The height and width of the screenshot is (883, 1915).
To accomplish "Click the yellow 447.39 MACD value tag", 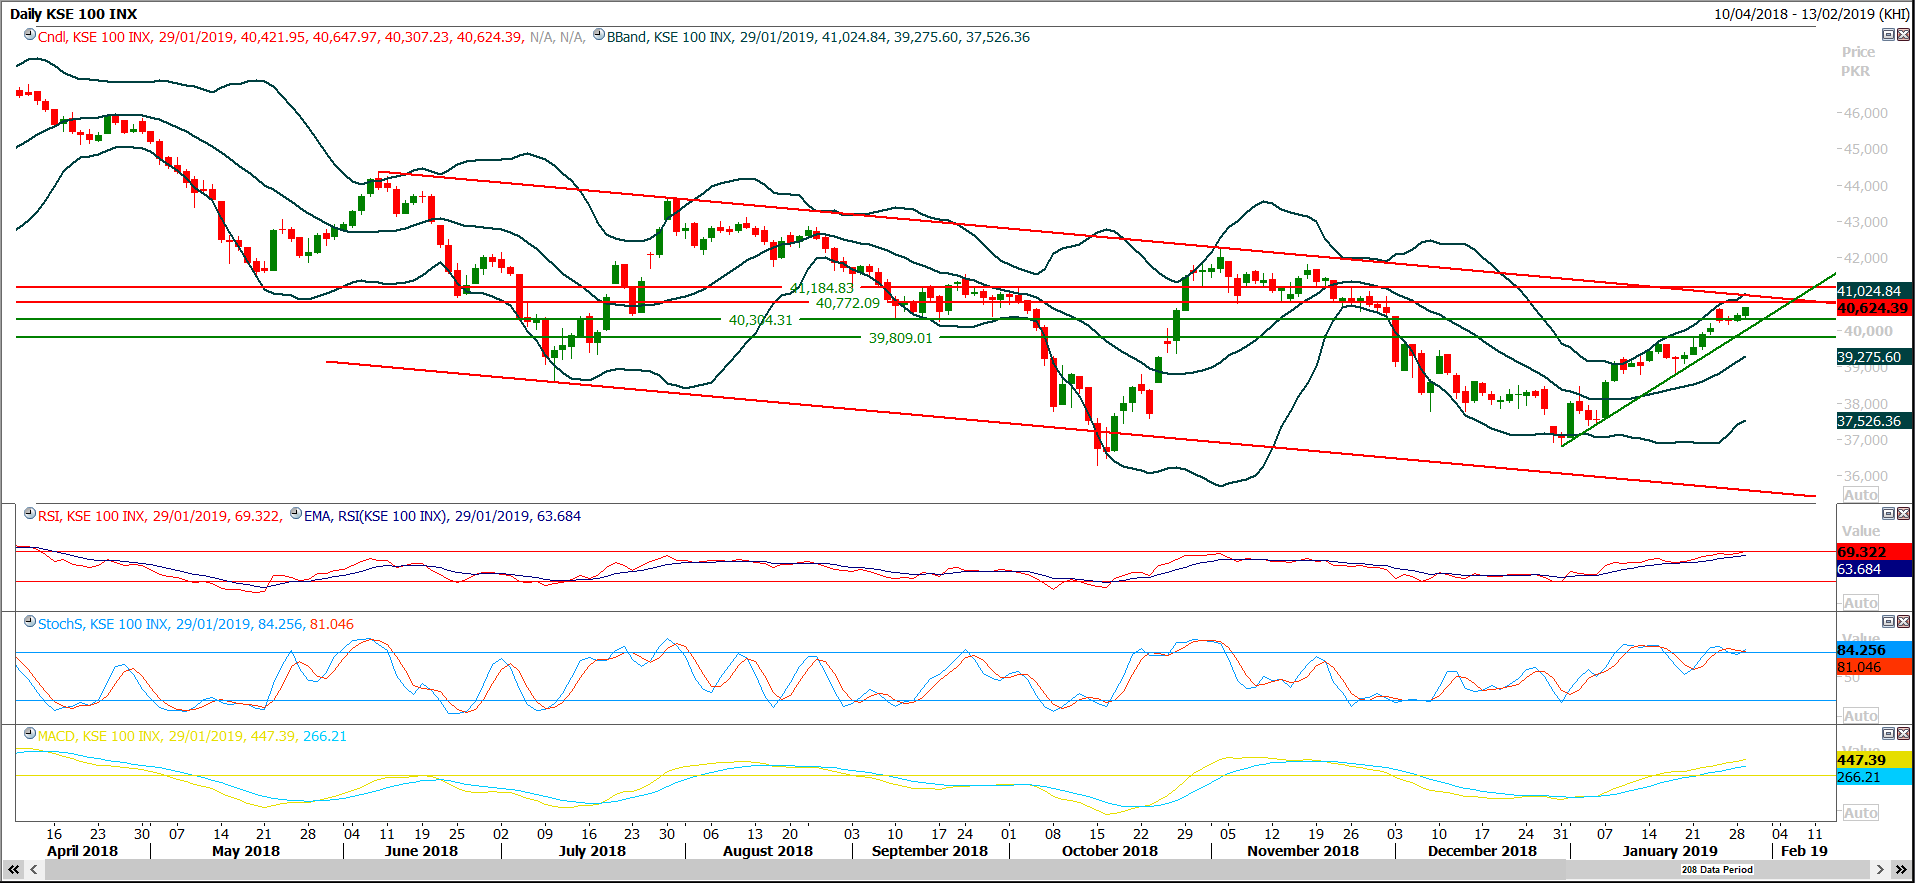I will click(x=1874, y=760).
